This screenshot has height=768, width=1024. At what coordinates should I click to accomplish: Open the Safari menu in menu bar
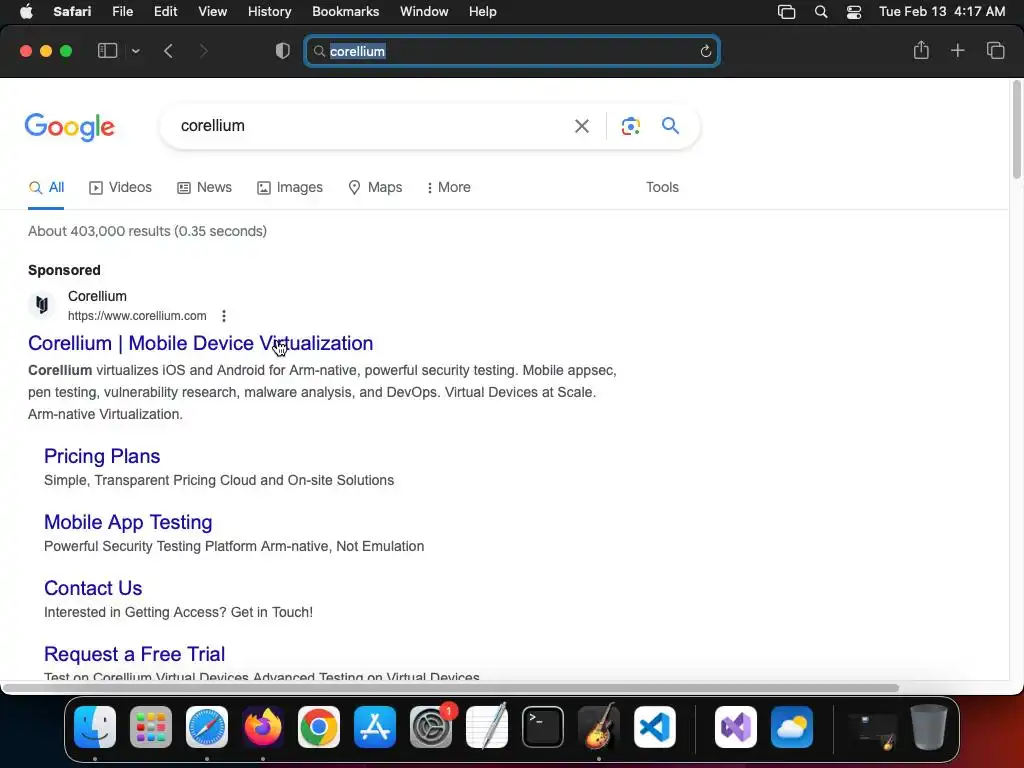pos(72,12)
